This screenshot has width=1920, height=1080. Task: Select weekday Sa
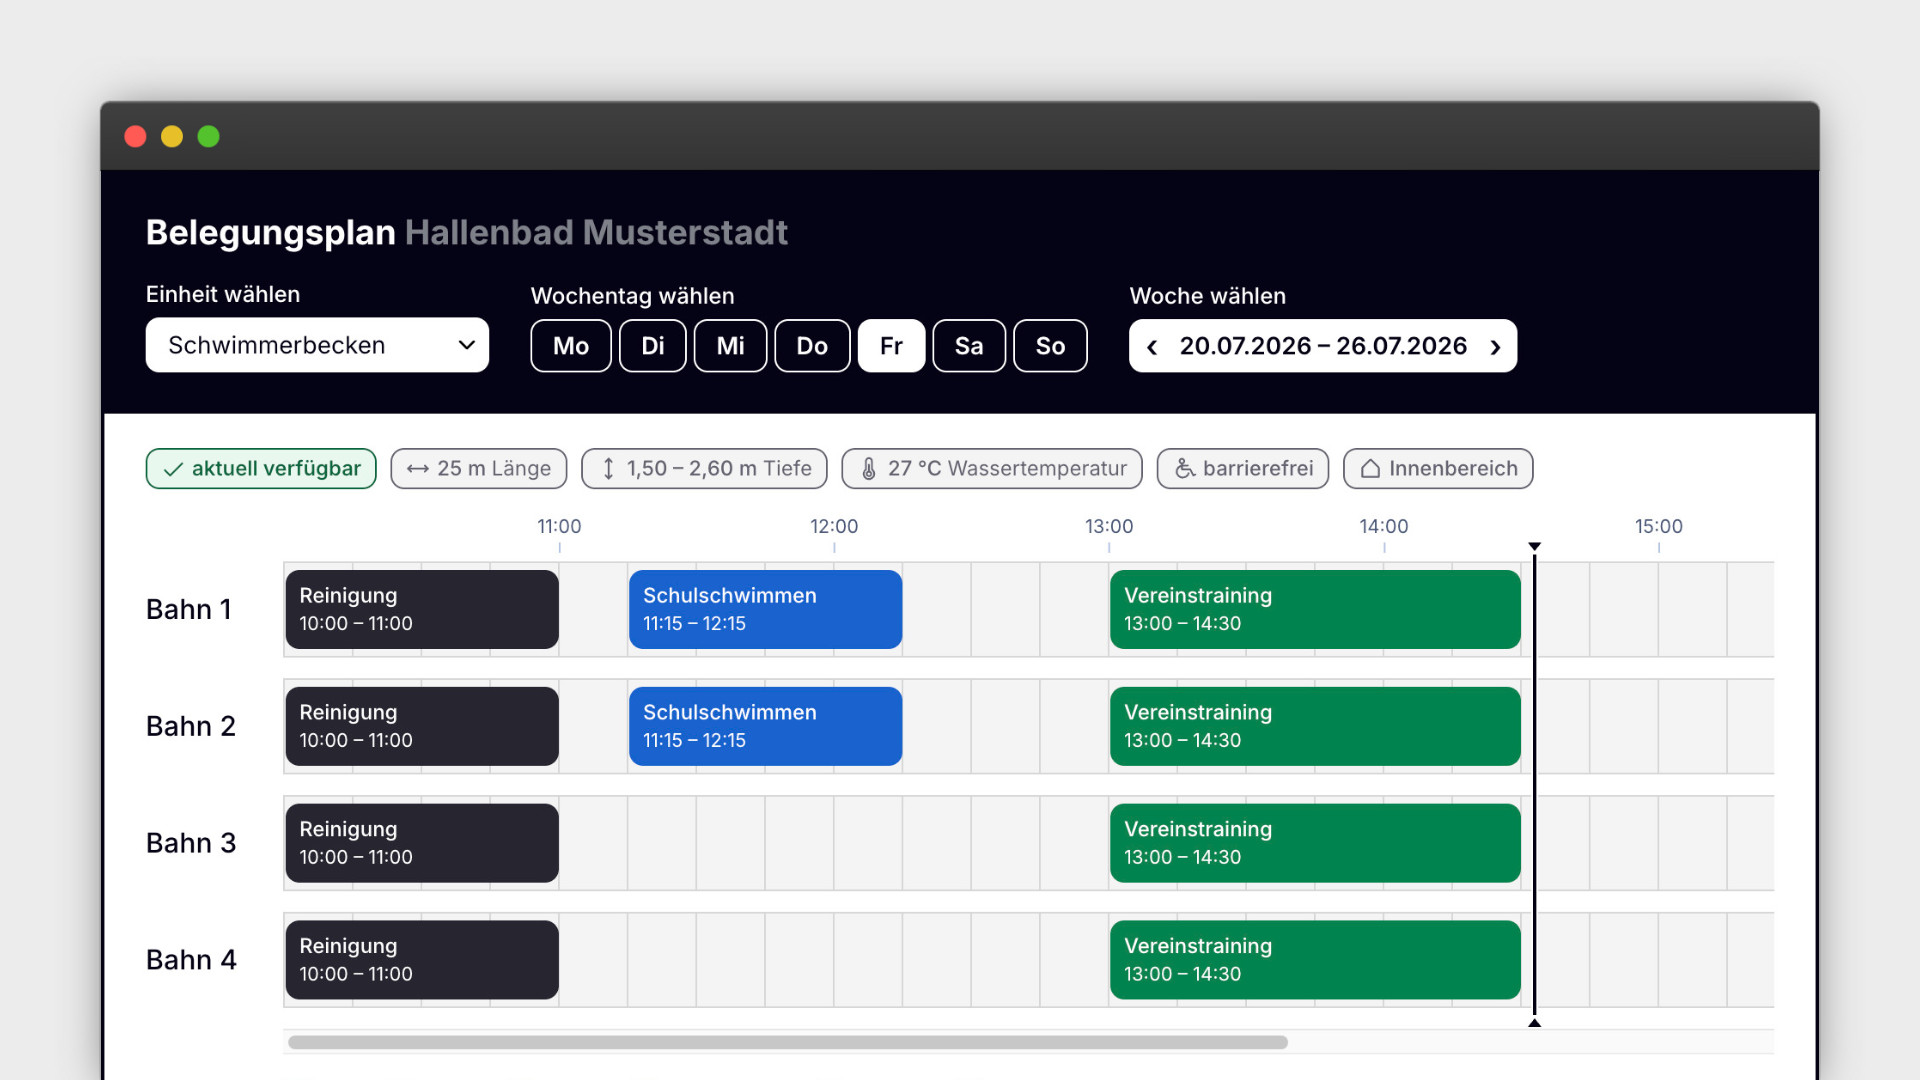tap(969, 346)
